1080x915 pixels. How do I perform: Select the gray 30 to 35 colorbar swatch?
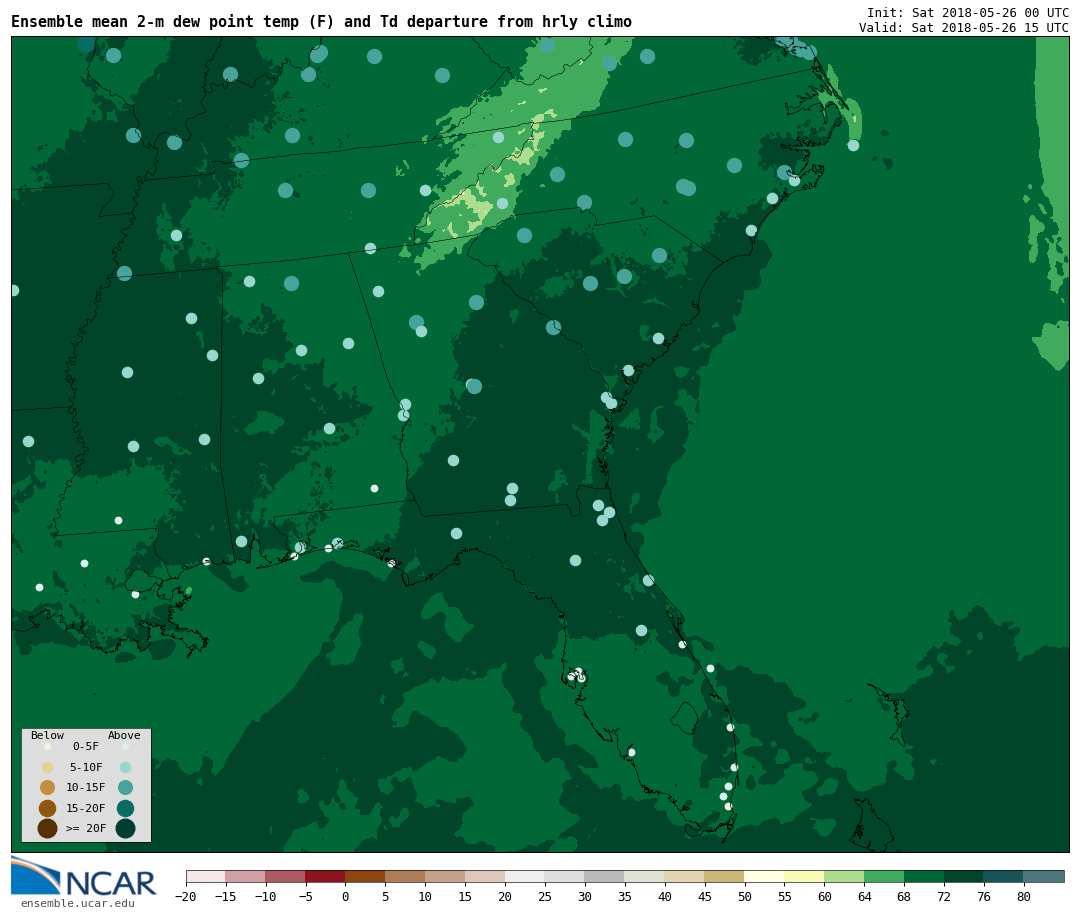coord(605,876)
